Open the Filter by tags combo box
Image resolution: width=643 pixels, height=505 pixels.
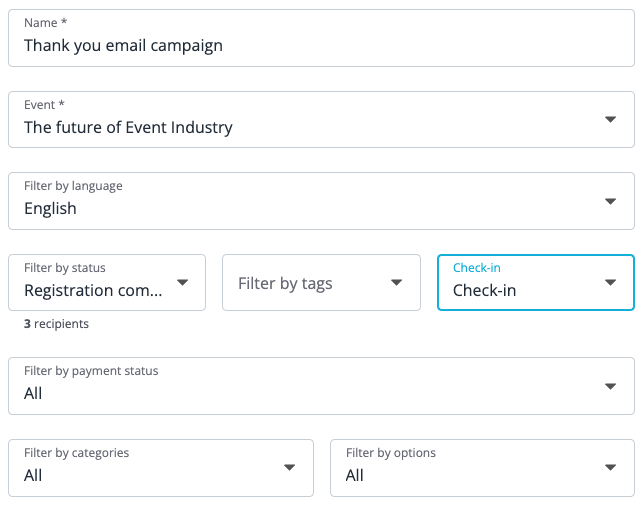coord(322,282)
